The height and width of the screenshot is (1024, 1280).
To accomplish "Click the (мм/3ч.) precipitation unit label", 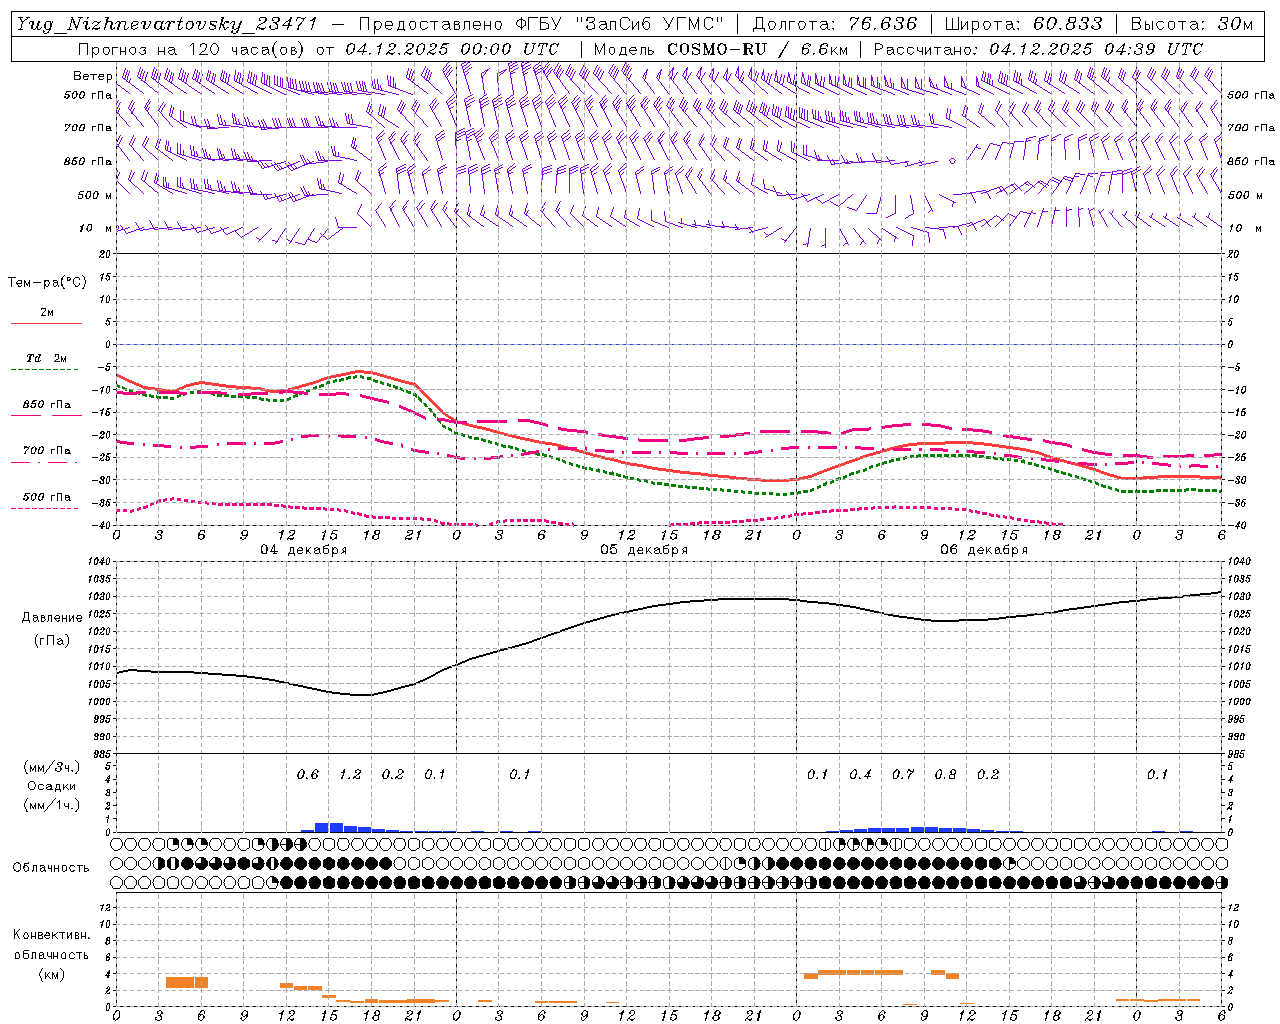I will [52, 767].
